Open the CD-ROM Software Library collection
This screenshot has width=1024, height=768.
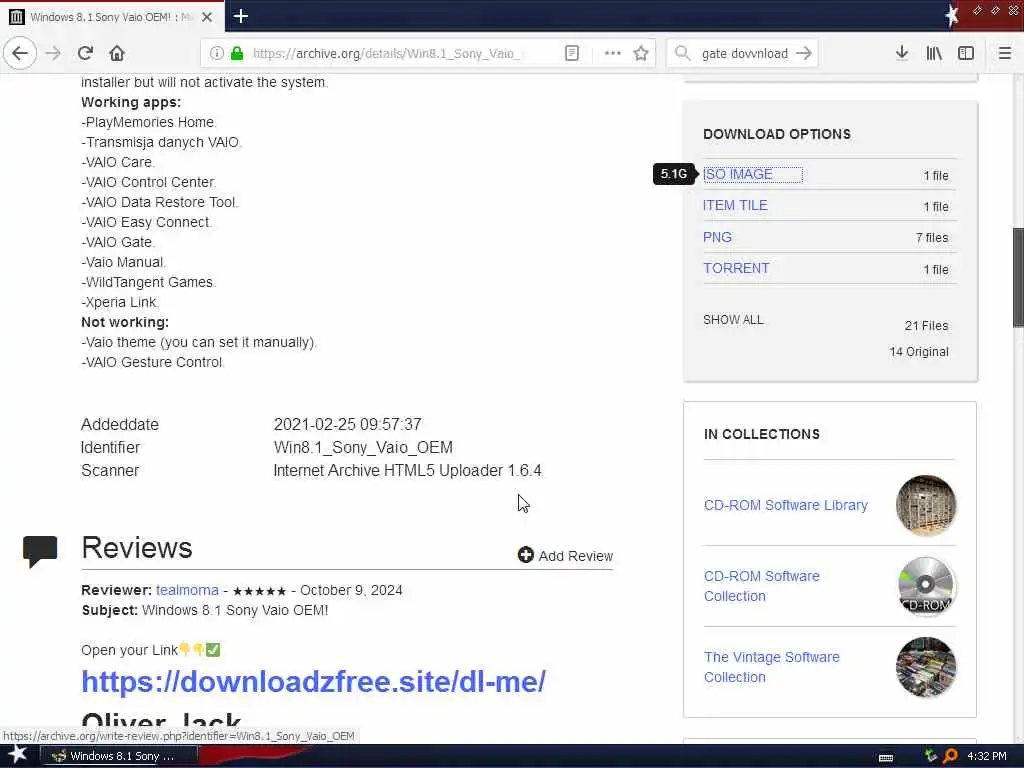pos(786,505)
